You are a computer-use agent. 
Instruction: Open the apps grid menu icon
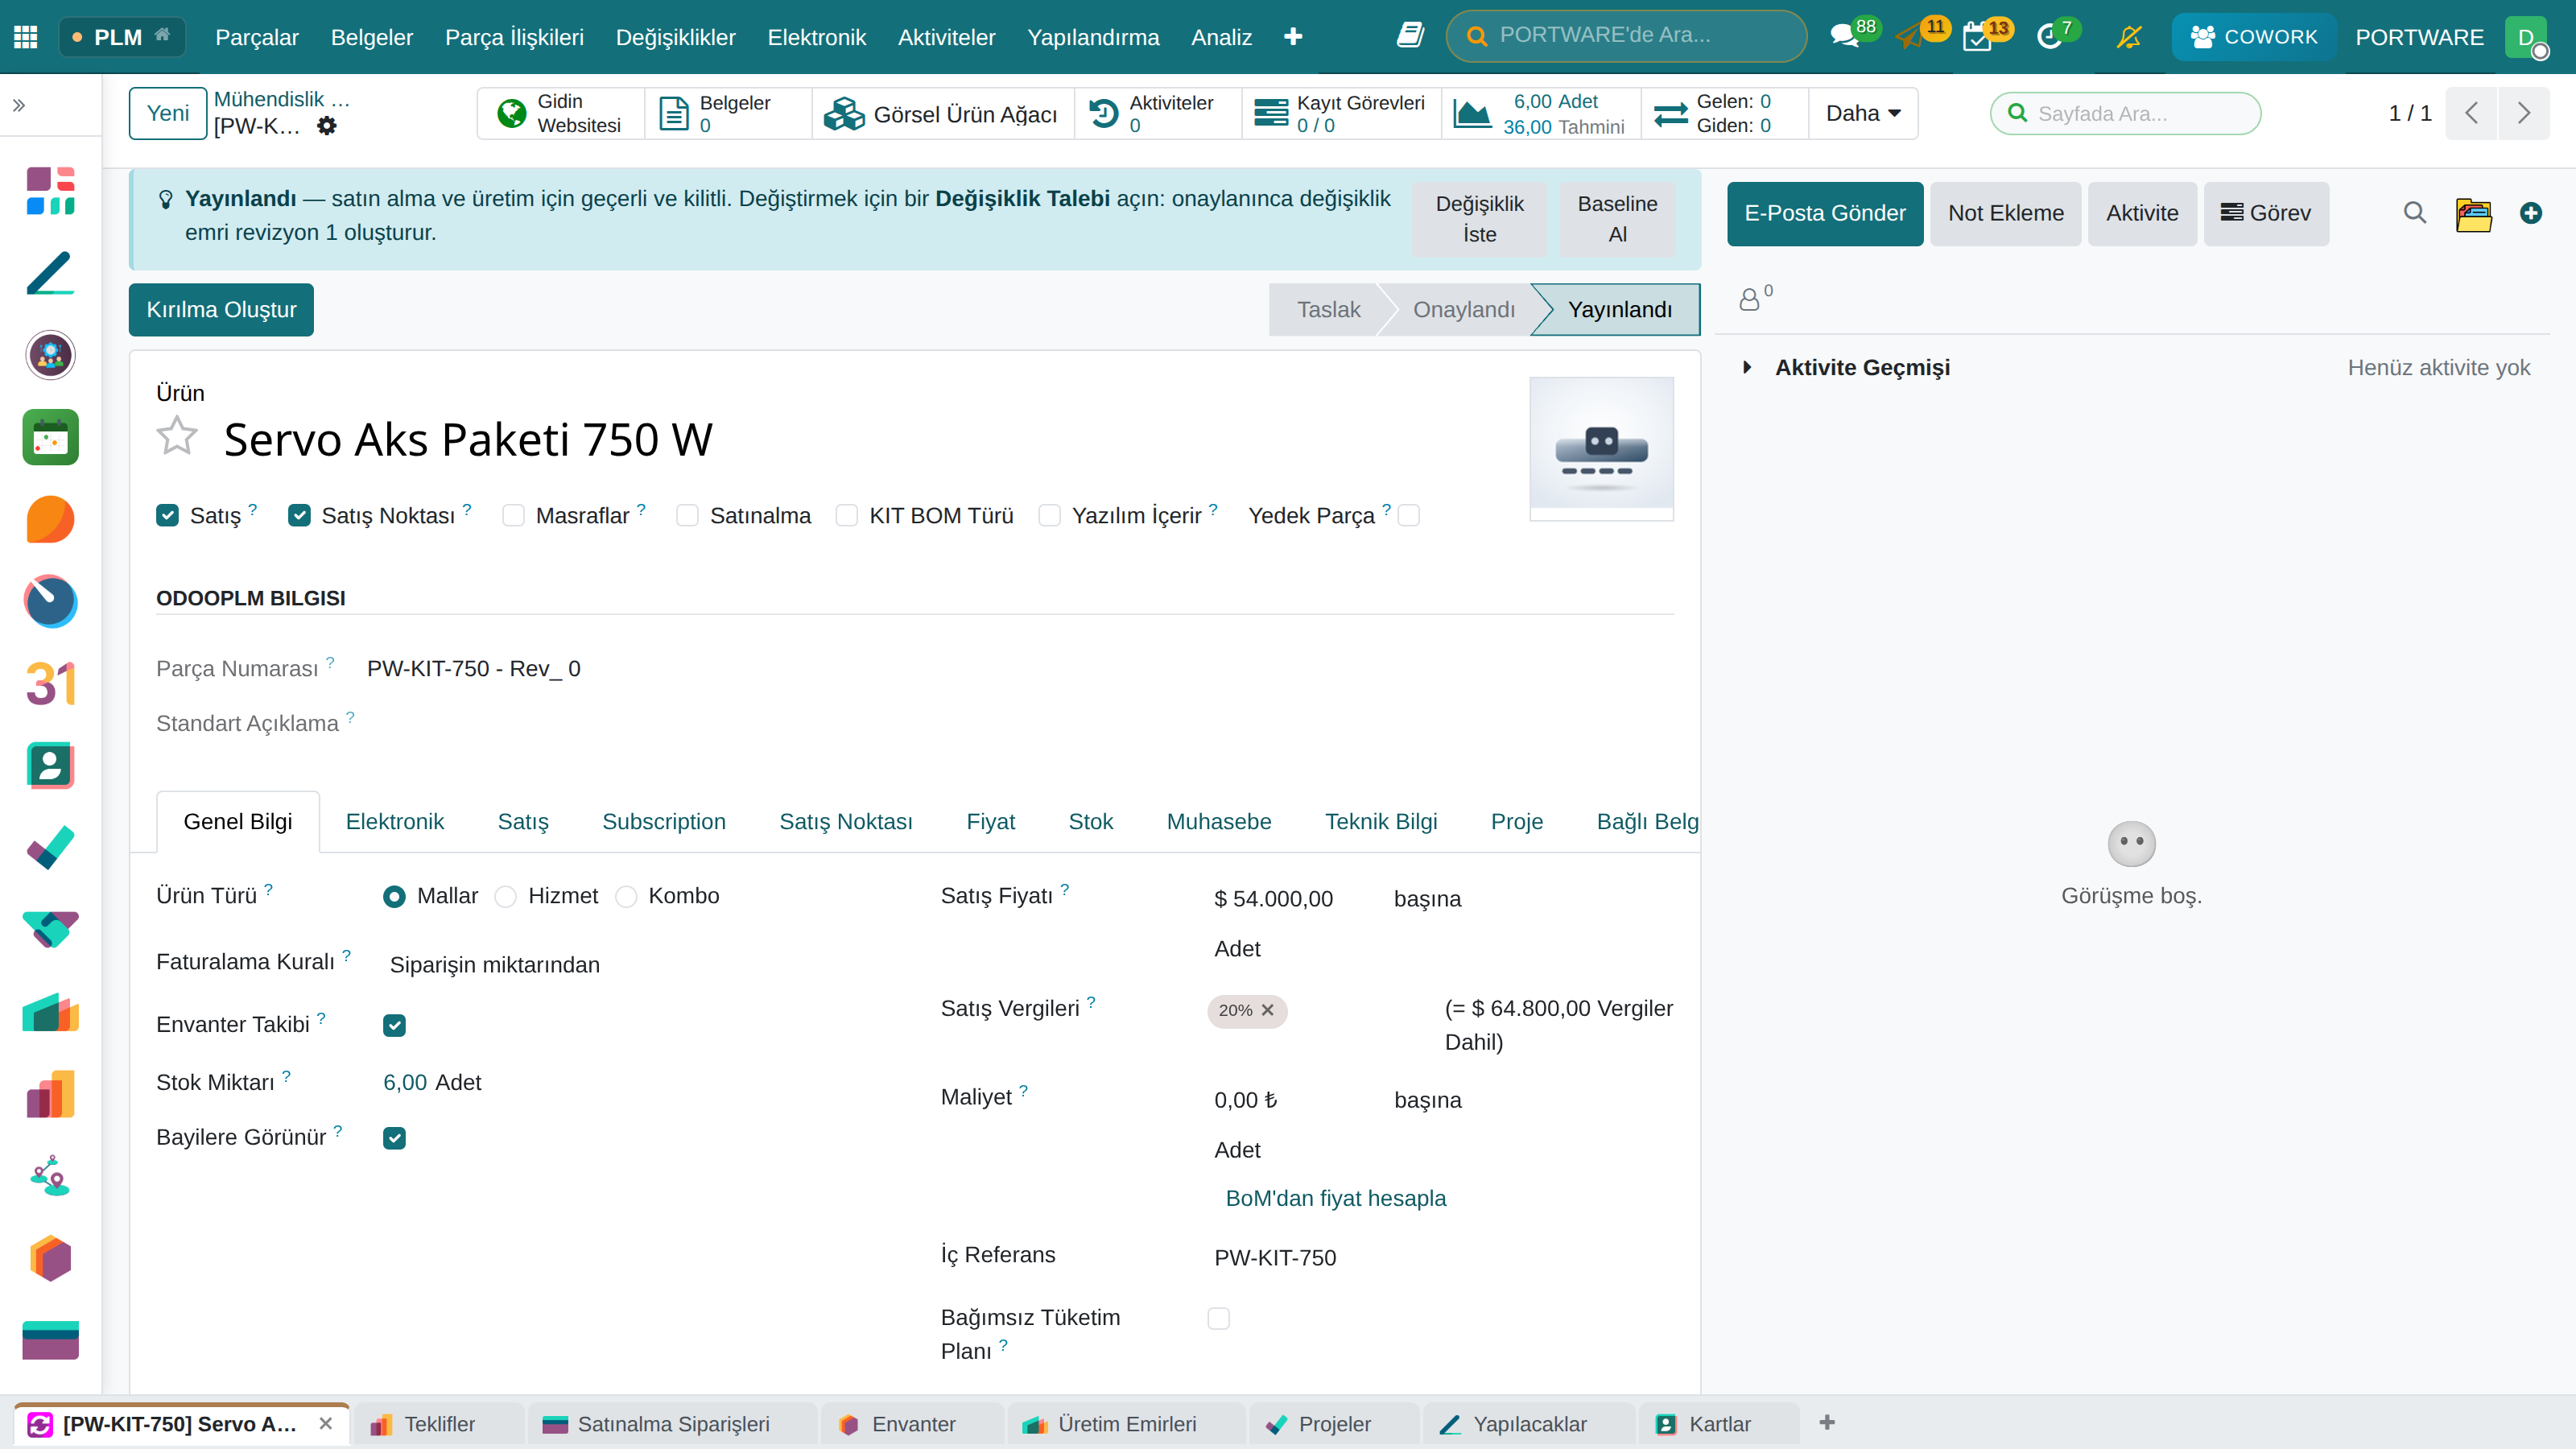tap(26, 37)
